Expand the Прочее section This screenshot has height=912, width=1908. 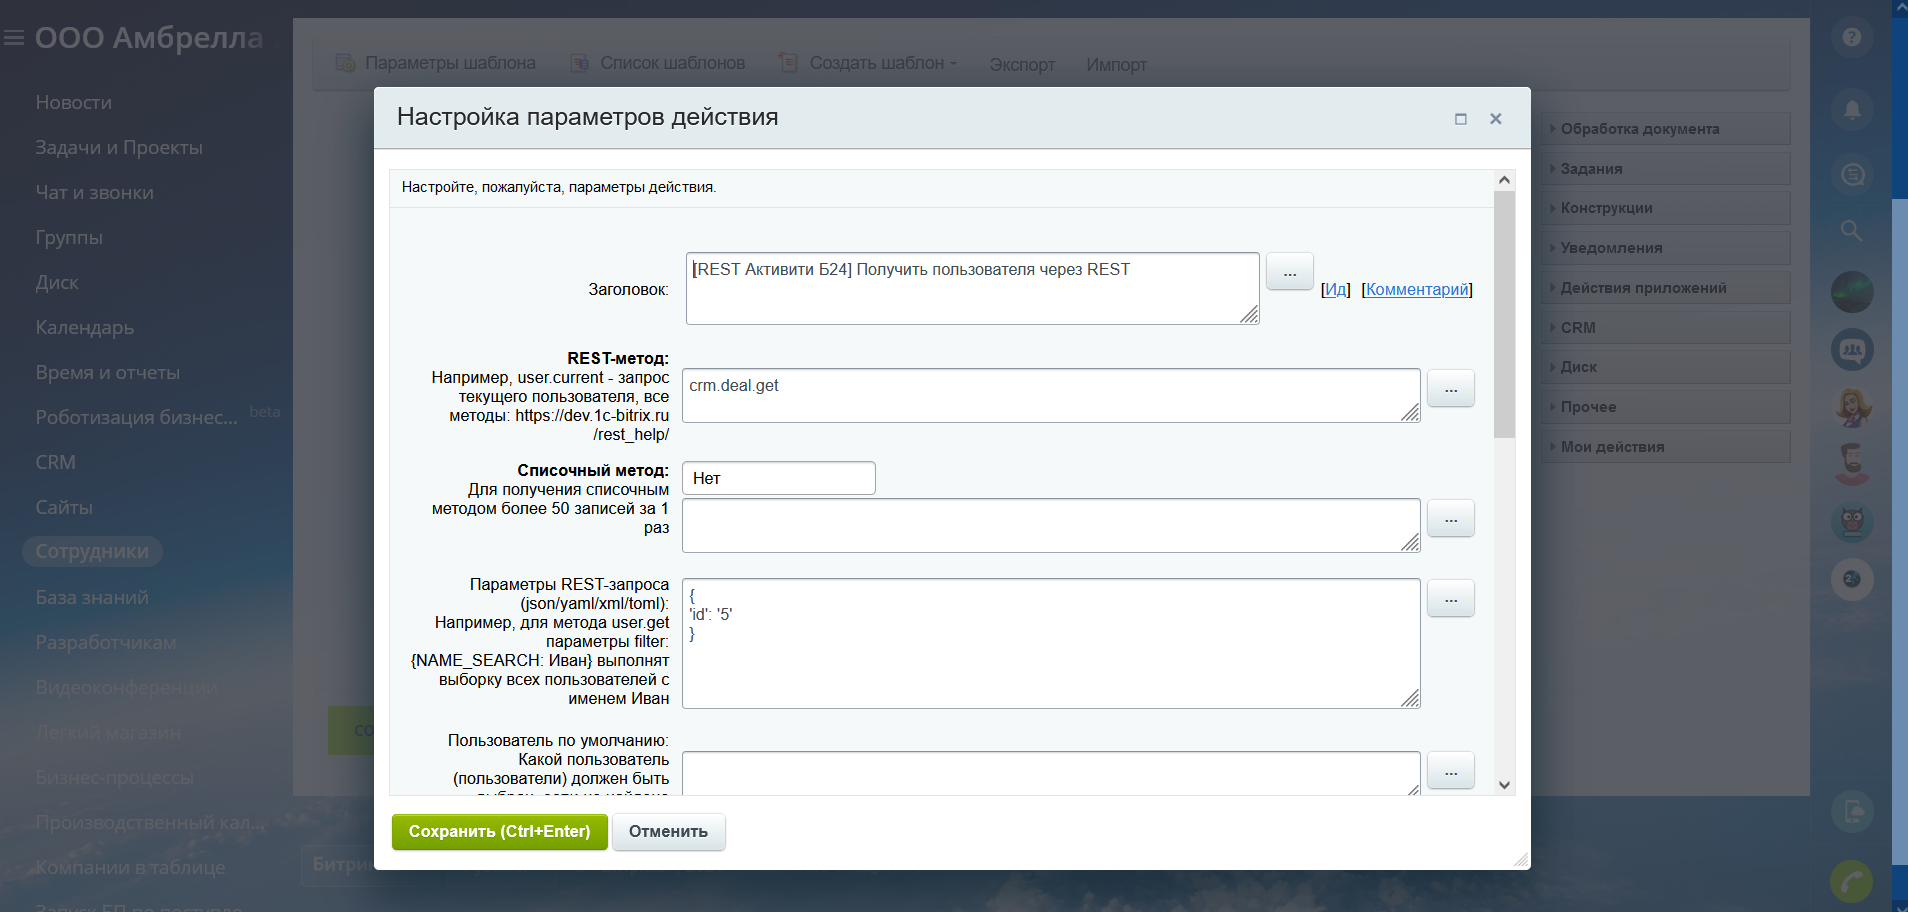[x=1665, y=407]
